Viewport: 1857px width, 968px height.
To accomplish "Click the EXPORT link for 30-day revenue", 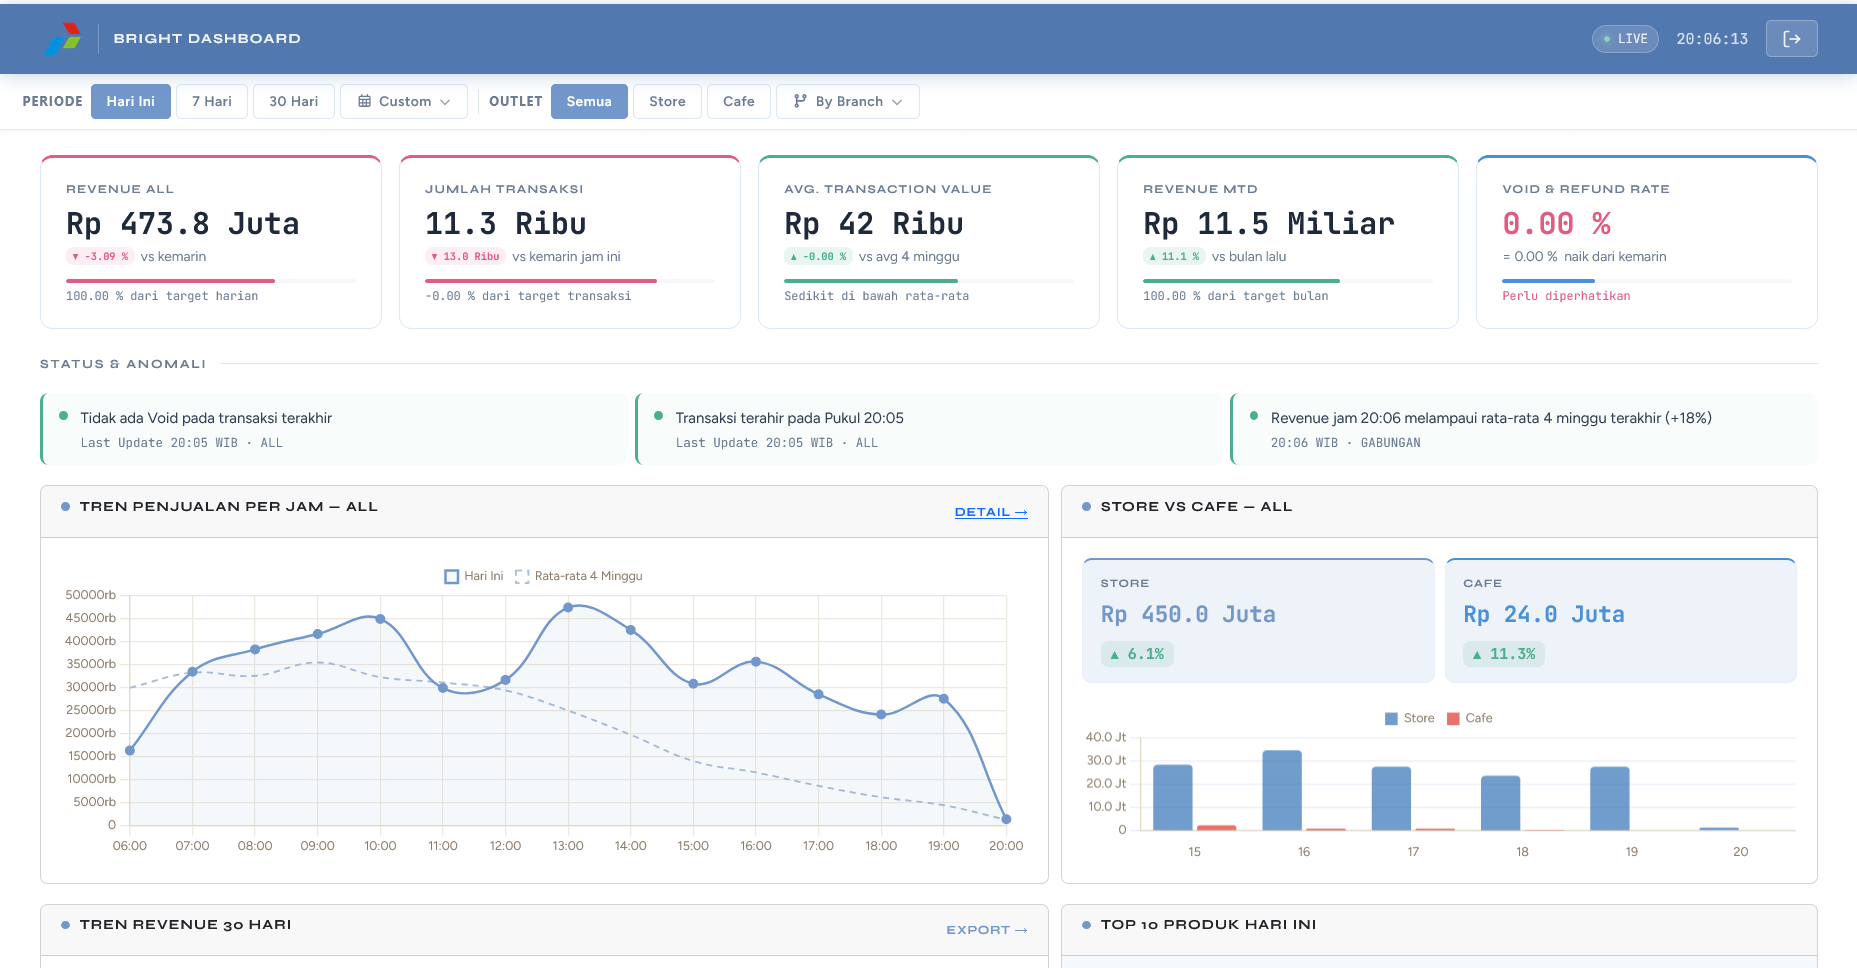I will pos(987,930).
